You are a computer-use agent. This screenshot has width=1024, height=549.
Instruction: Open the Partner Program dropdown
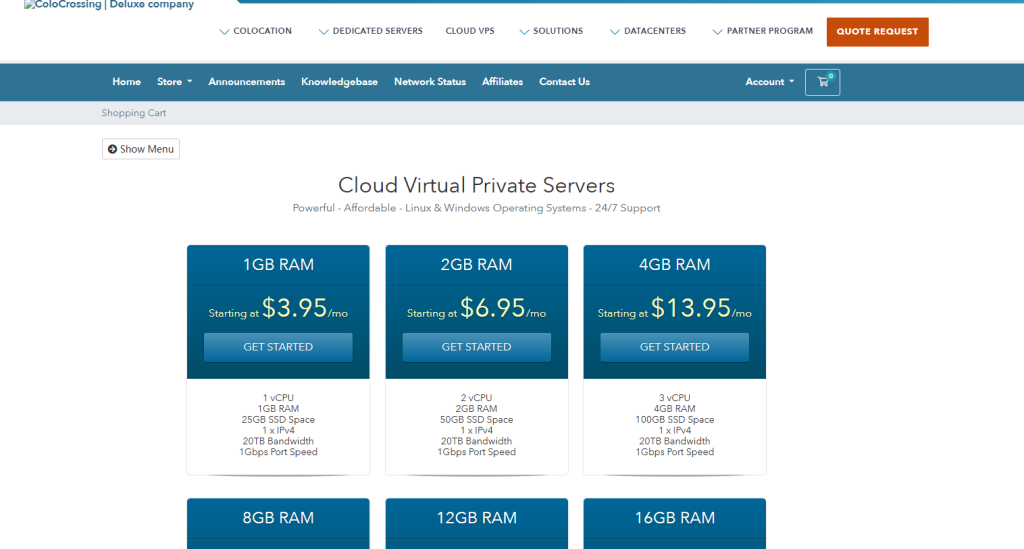[x=763, y=31]
